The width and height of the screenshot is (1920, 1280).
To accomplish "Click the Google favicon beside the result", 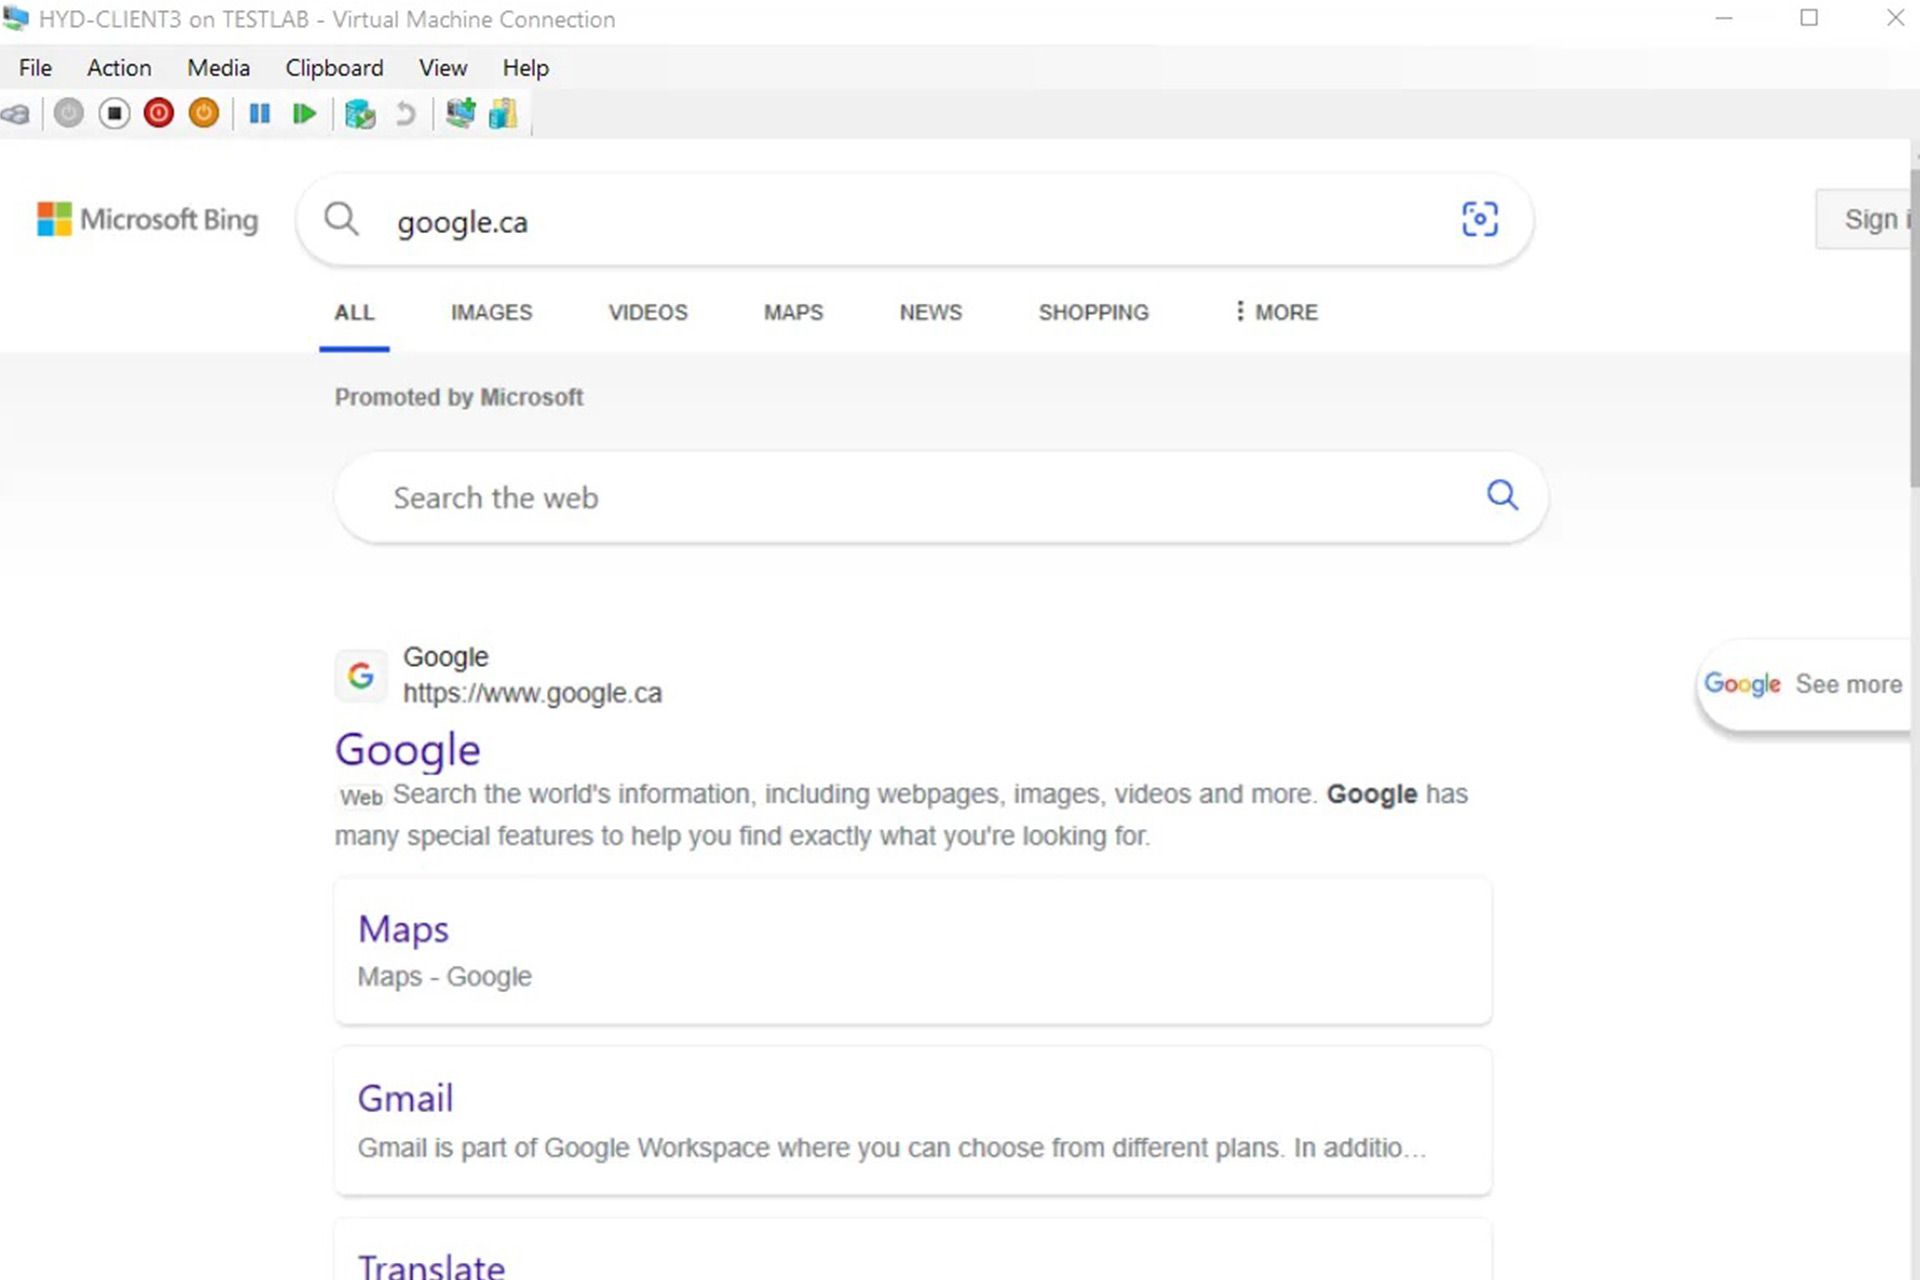I will (x=361, y=676).
